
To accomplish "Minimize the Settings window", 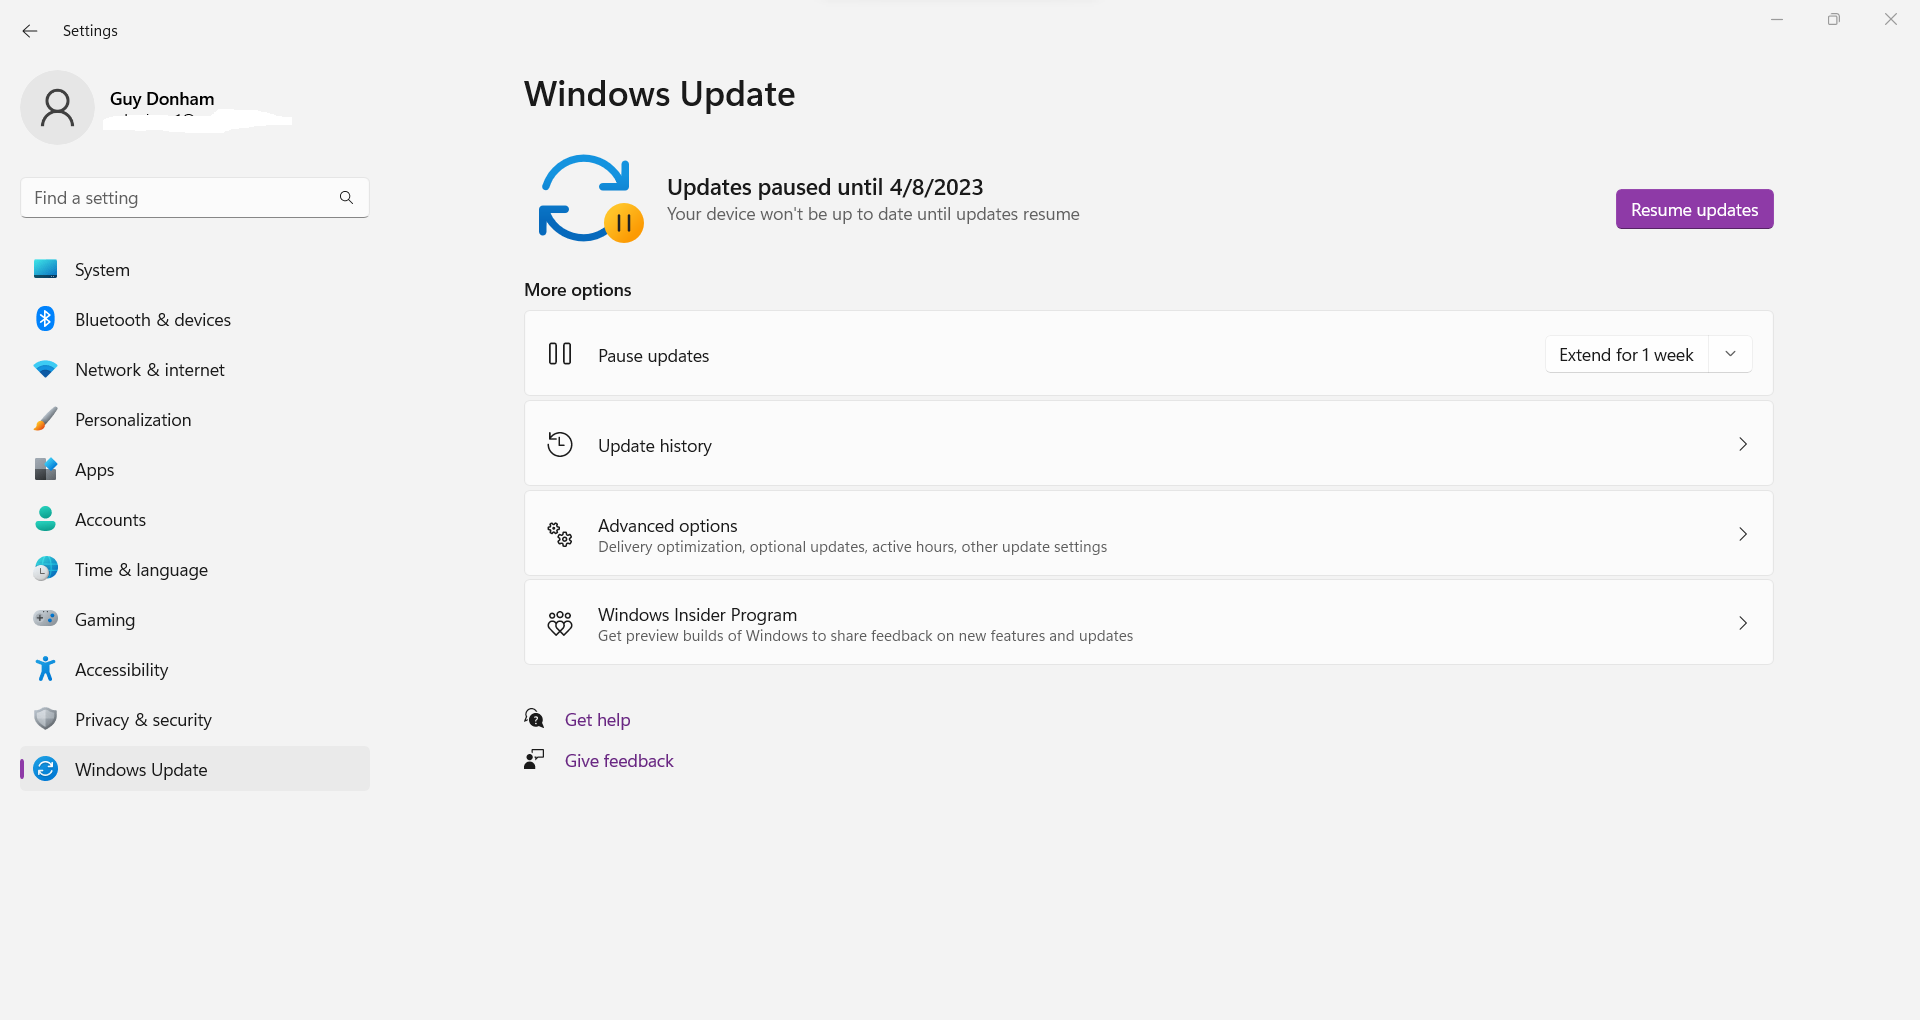I will pos(1777,19).
